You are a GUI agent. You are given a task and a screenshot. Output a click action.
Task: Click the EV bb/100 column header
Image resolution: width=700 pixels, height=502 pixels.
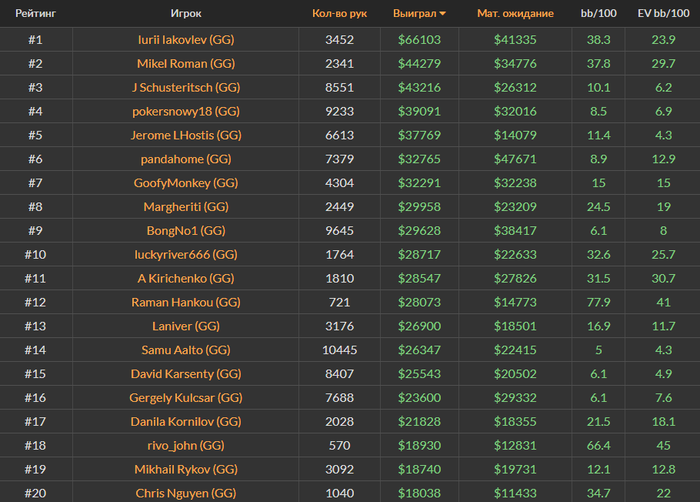click(x=663, y=14)
